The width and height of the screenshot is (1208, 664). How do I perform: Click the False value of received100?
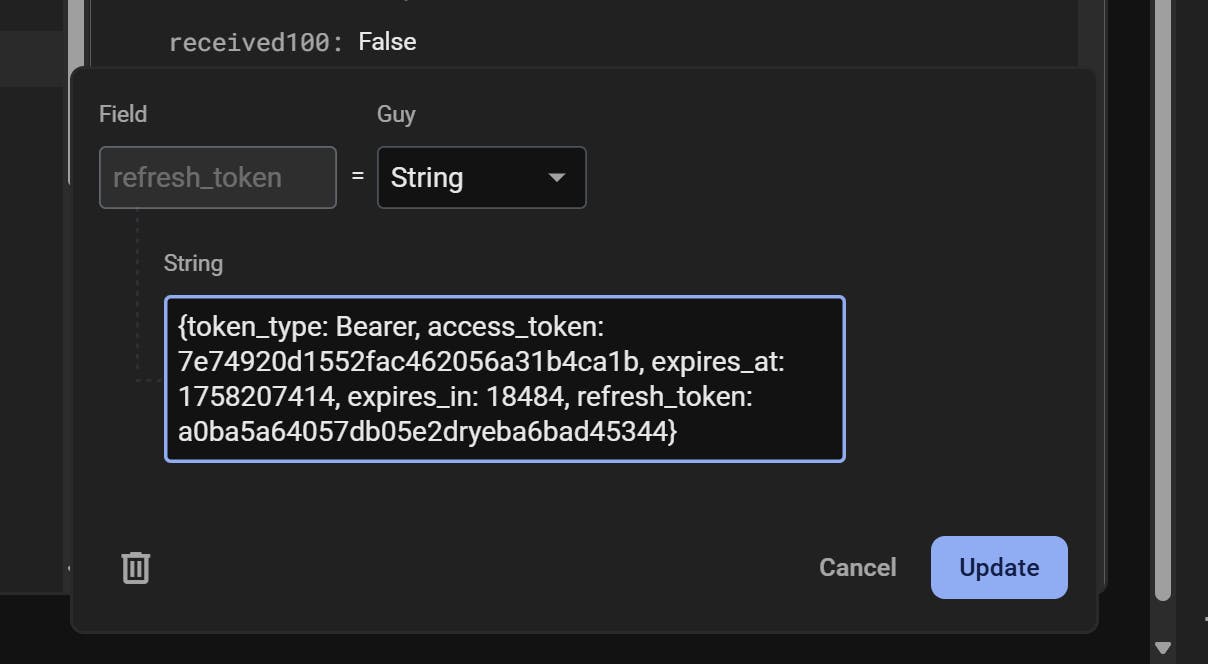387,42
